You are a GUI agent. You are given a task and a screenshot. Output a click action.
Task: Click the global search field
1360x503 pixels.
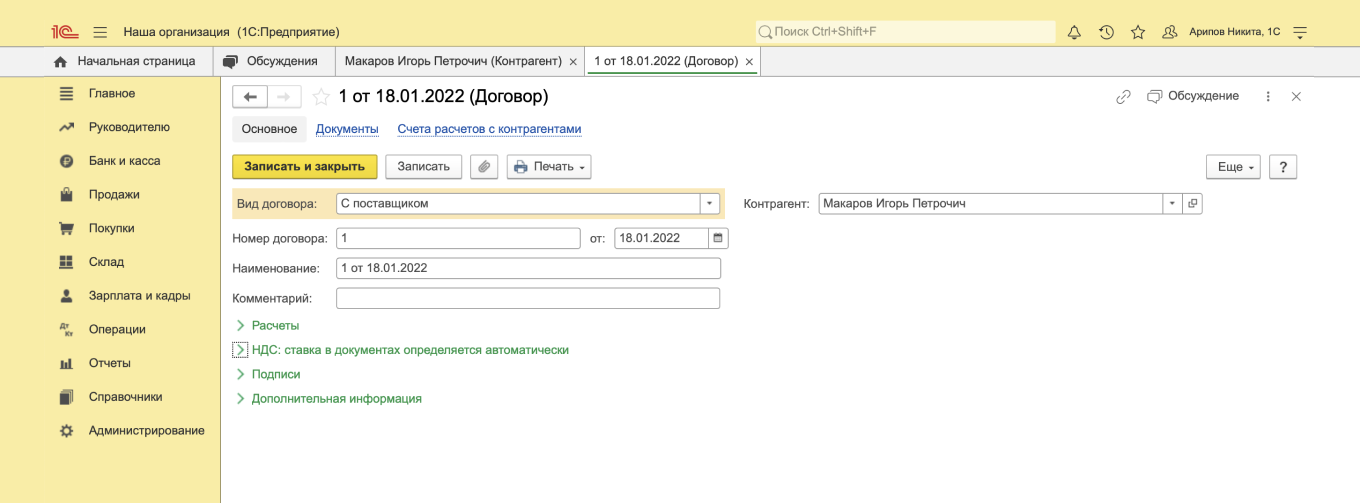pyautogui.click(x=905, y=32)
